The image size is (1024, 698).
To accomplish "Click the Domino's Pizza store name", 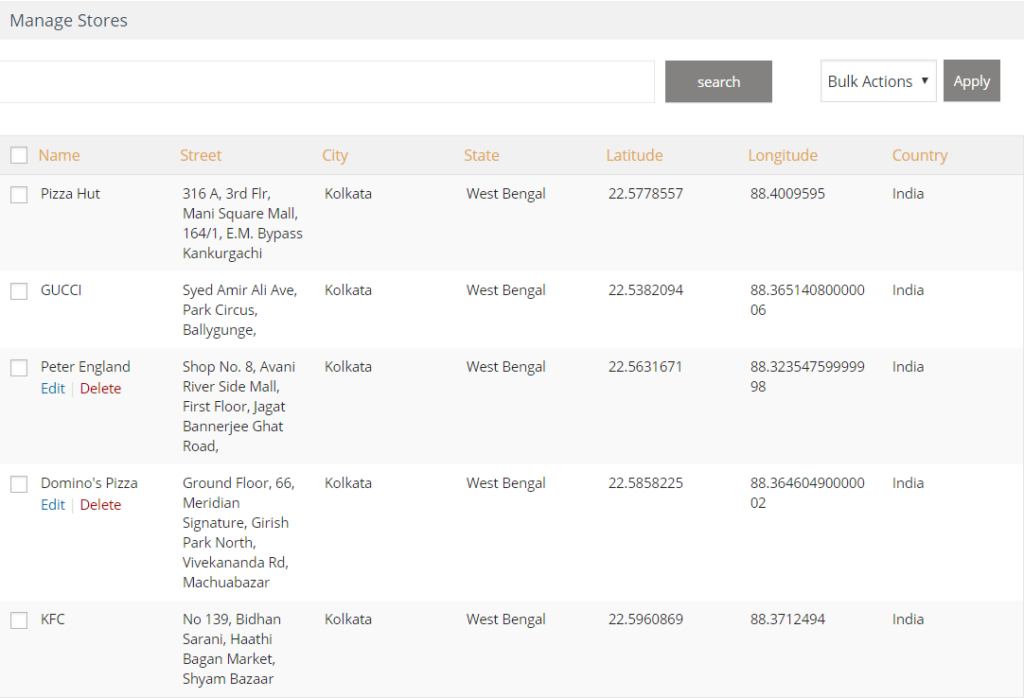I will click(x=89, y=483).
